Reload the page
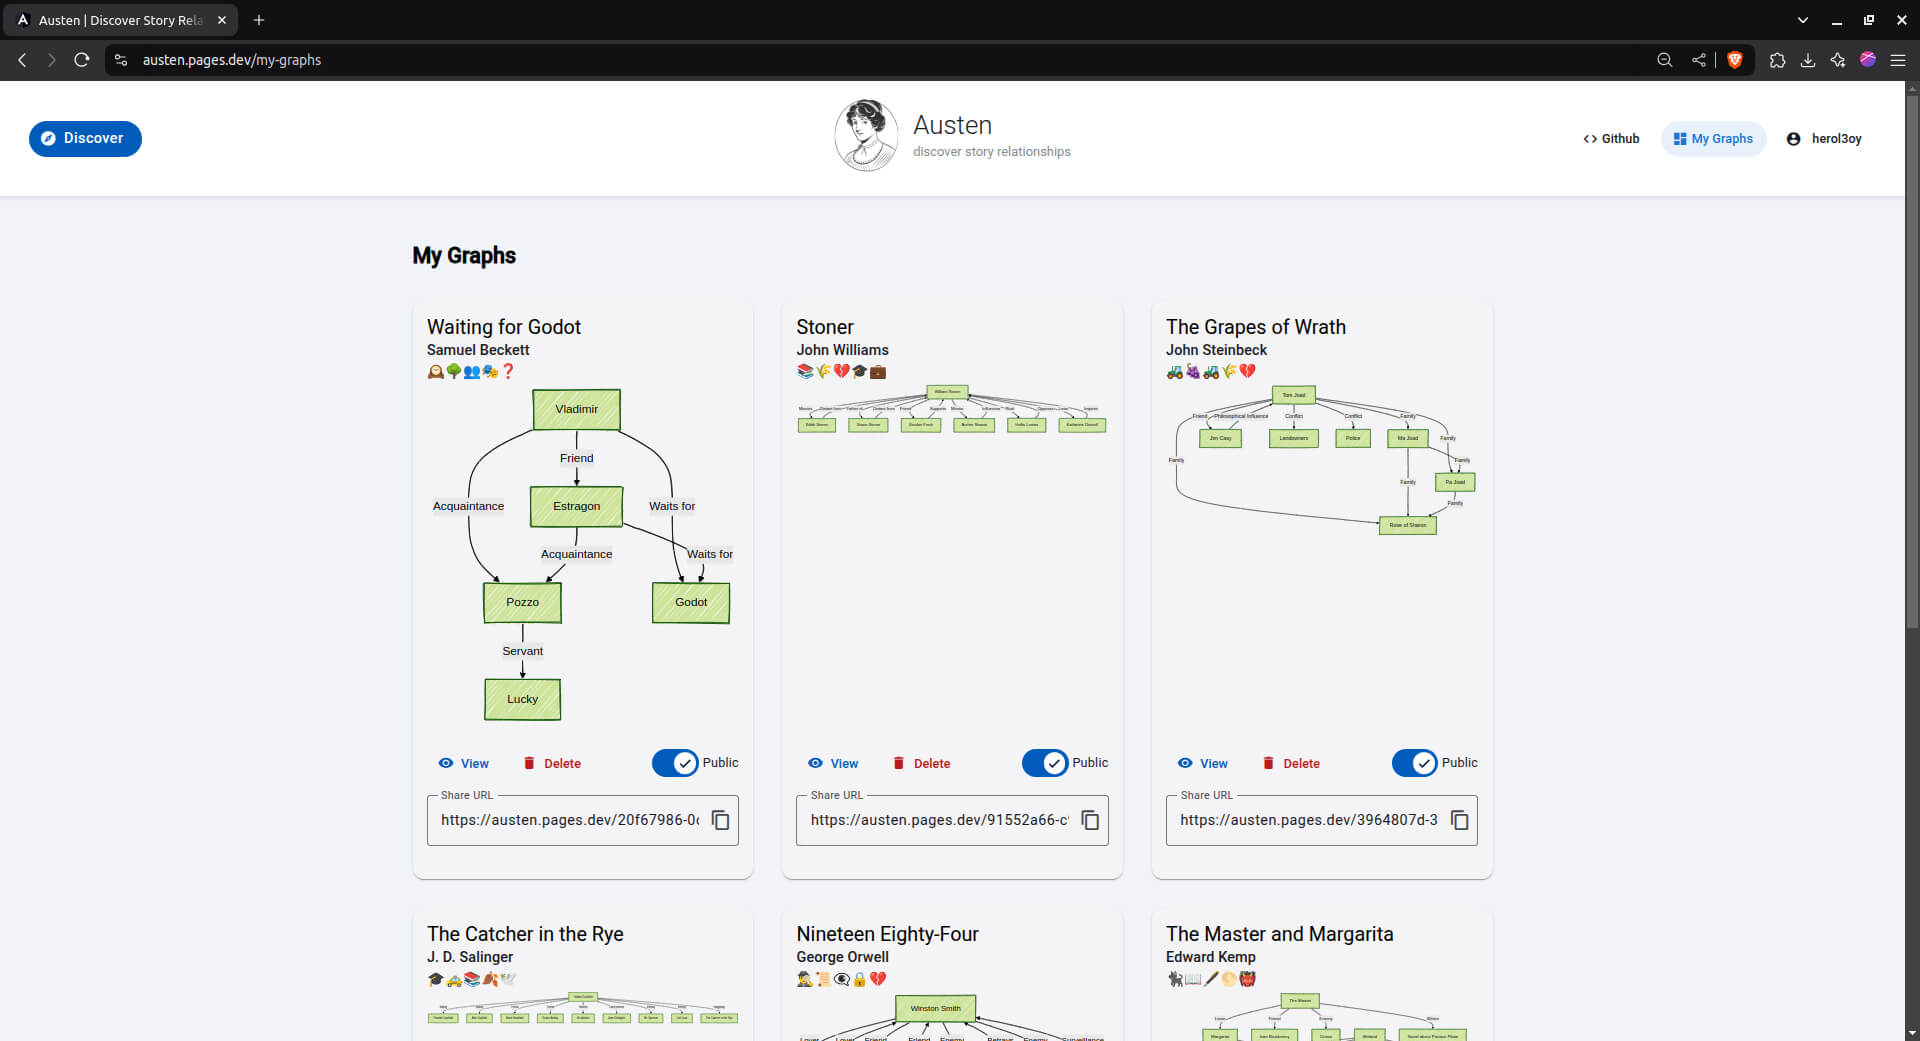 pos(82,60)
